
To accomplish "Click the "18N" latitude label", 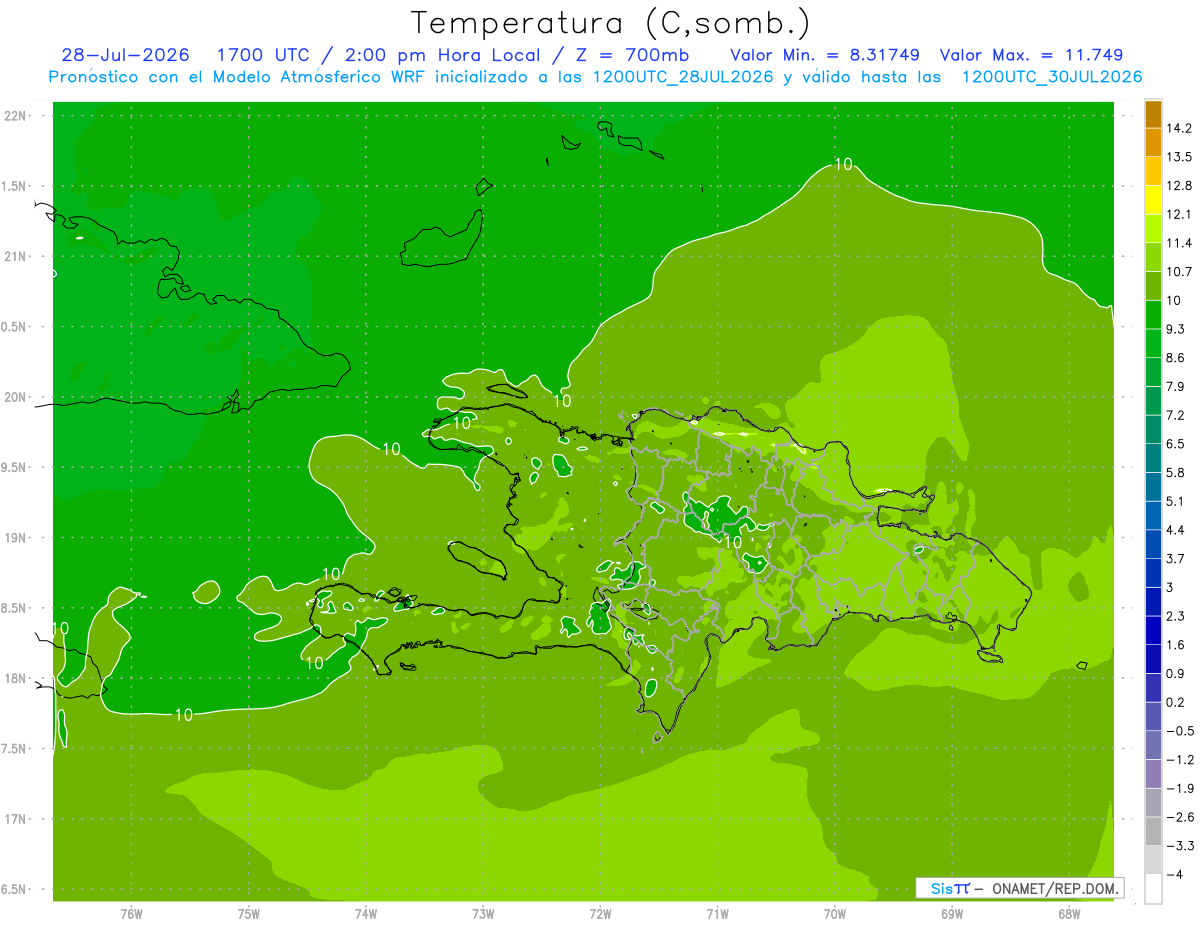I will pos(15,678).
